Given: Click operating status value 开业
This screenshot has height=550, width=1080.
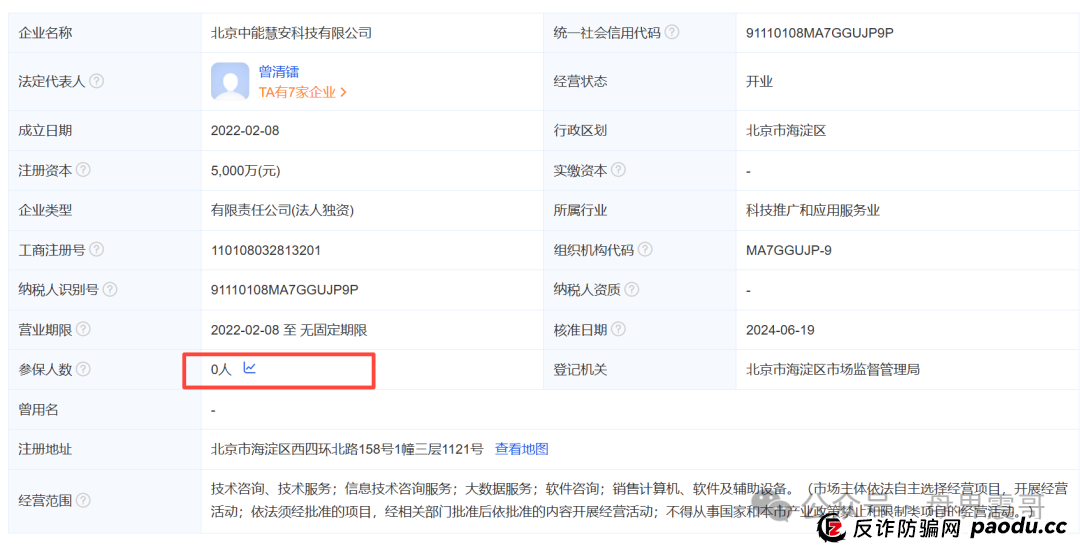Looking at the screenshot, I should pos(760,81).
